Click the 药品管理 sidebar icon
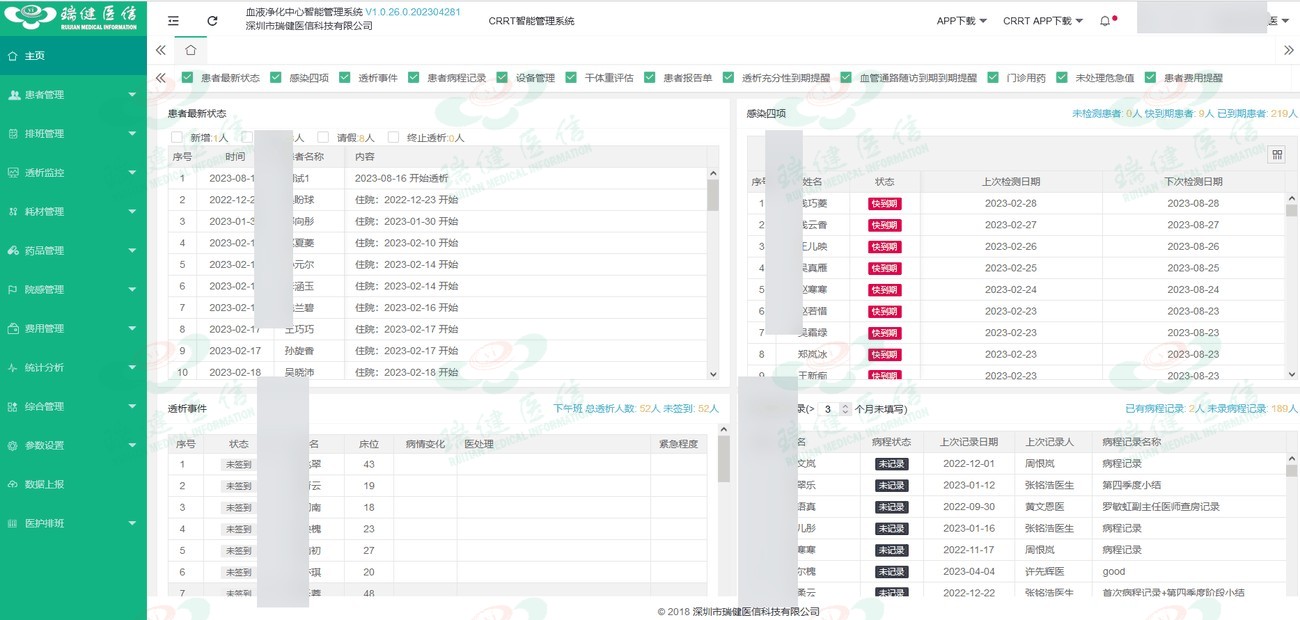The width and height of the screenshot is (1300, 620). coord(14,251)
